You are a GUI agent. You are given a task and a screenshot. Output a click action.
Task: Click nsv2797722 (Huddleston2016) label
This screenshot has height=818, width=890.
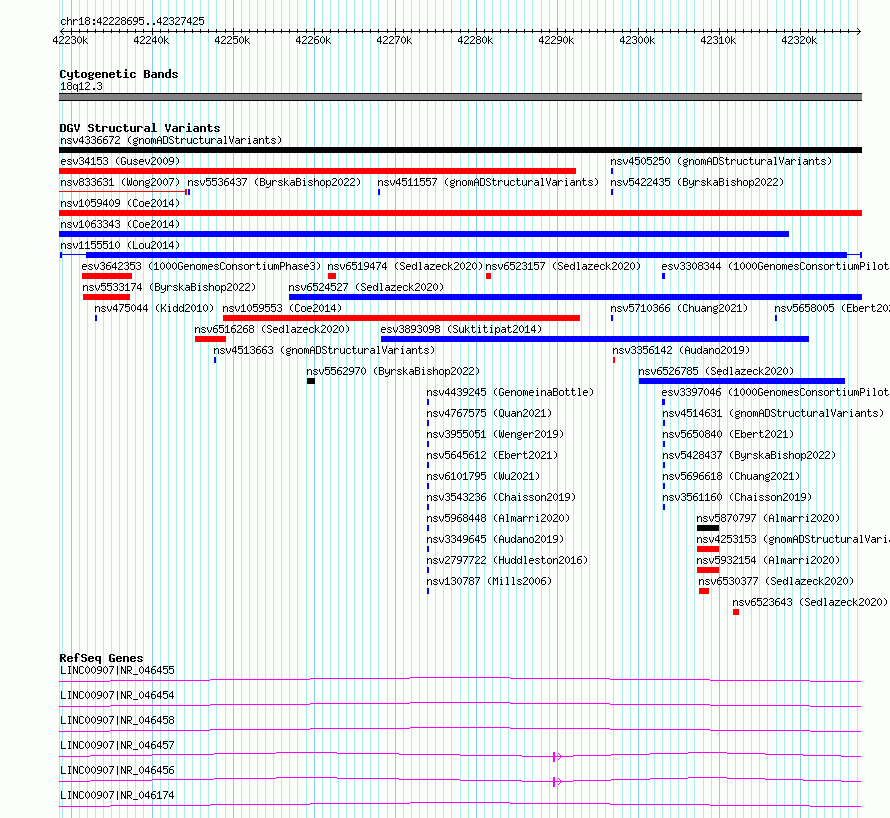(x=507, y=560)
